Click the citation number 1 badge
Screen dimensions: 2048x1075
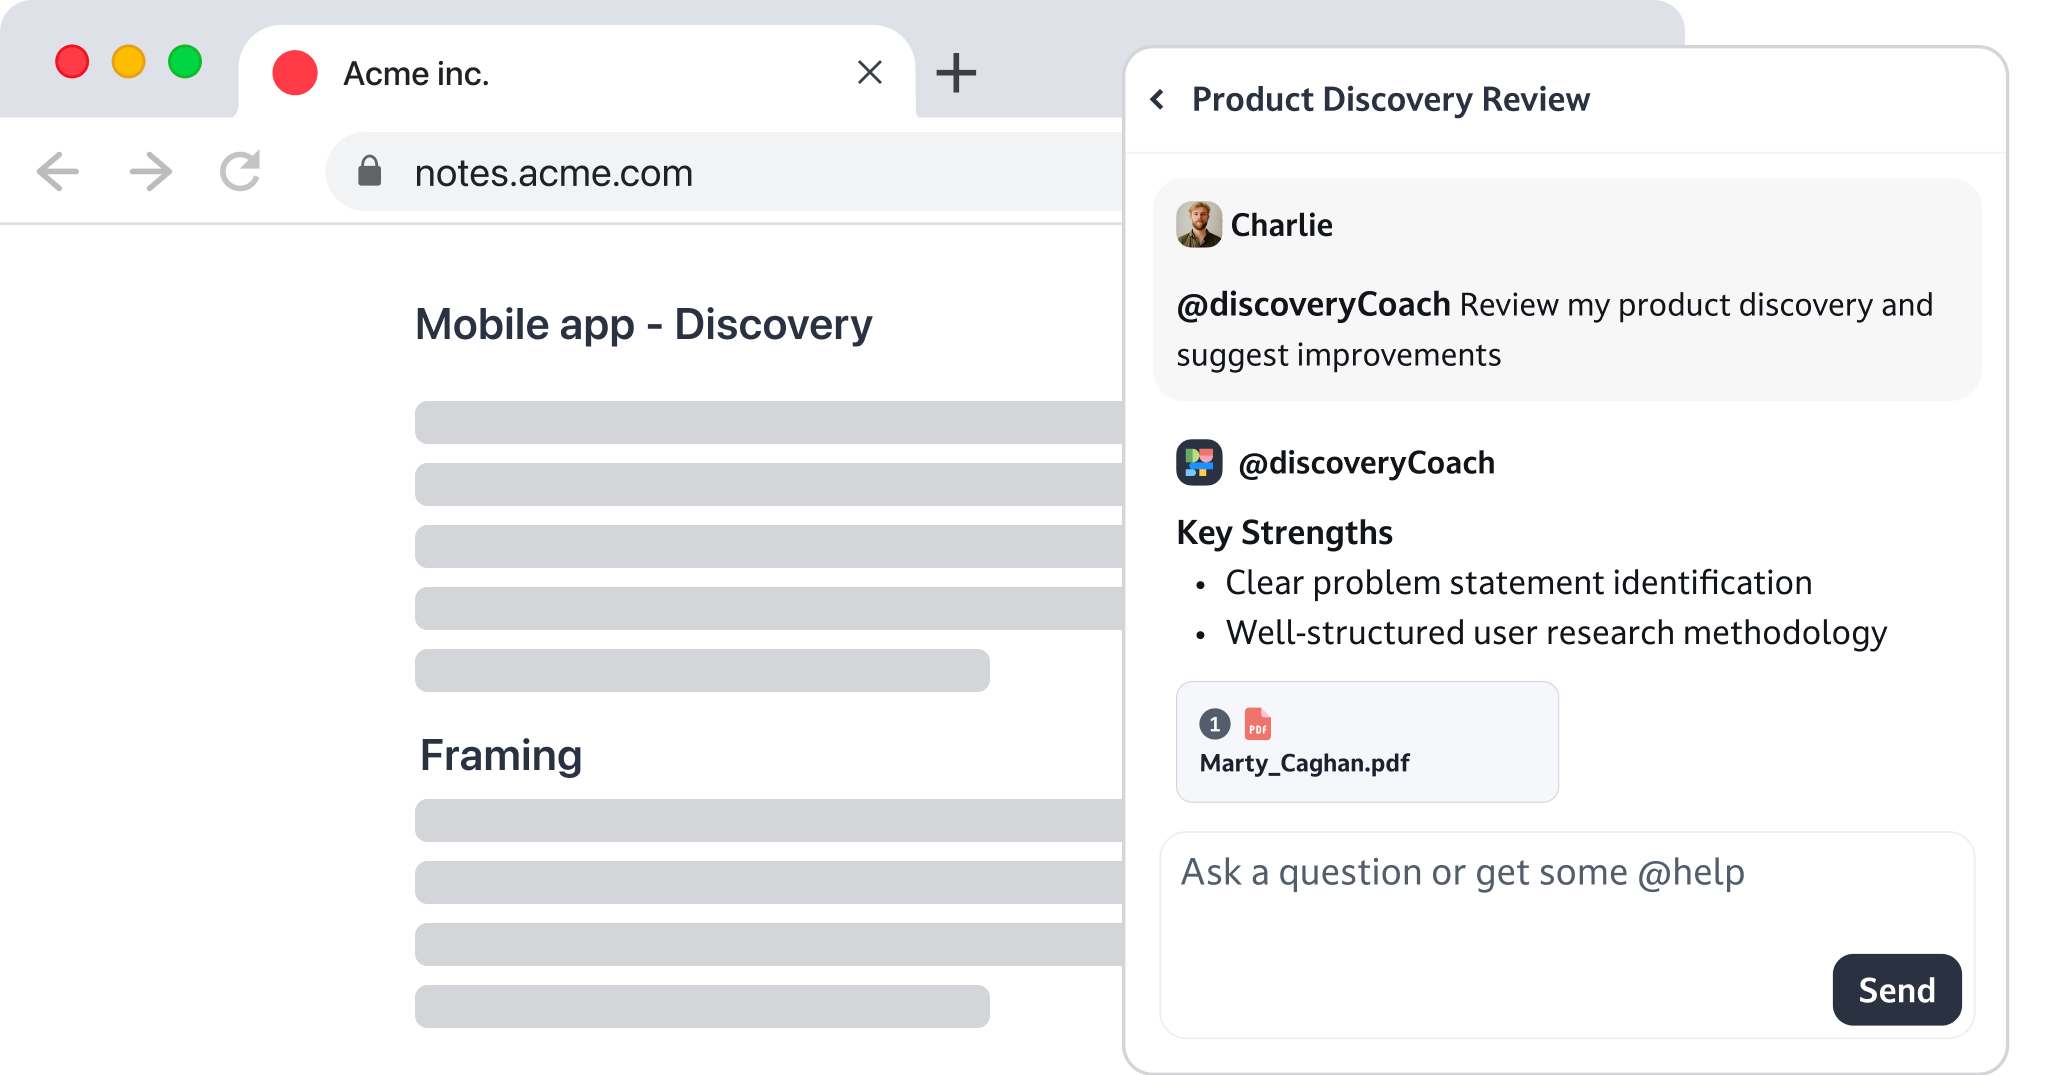pyautogui.click(x=1214, y=723)
